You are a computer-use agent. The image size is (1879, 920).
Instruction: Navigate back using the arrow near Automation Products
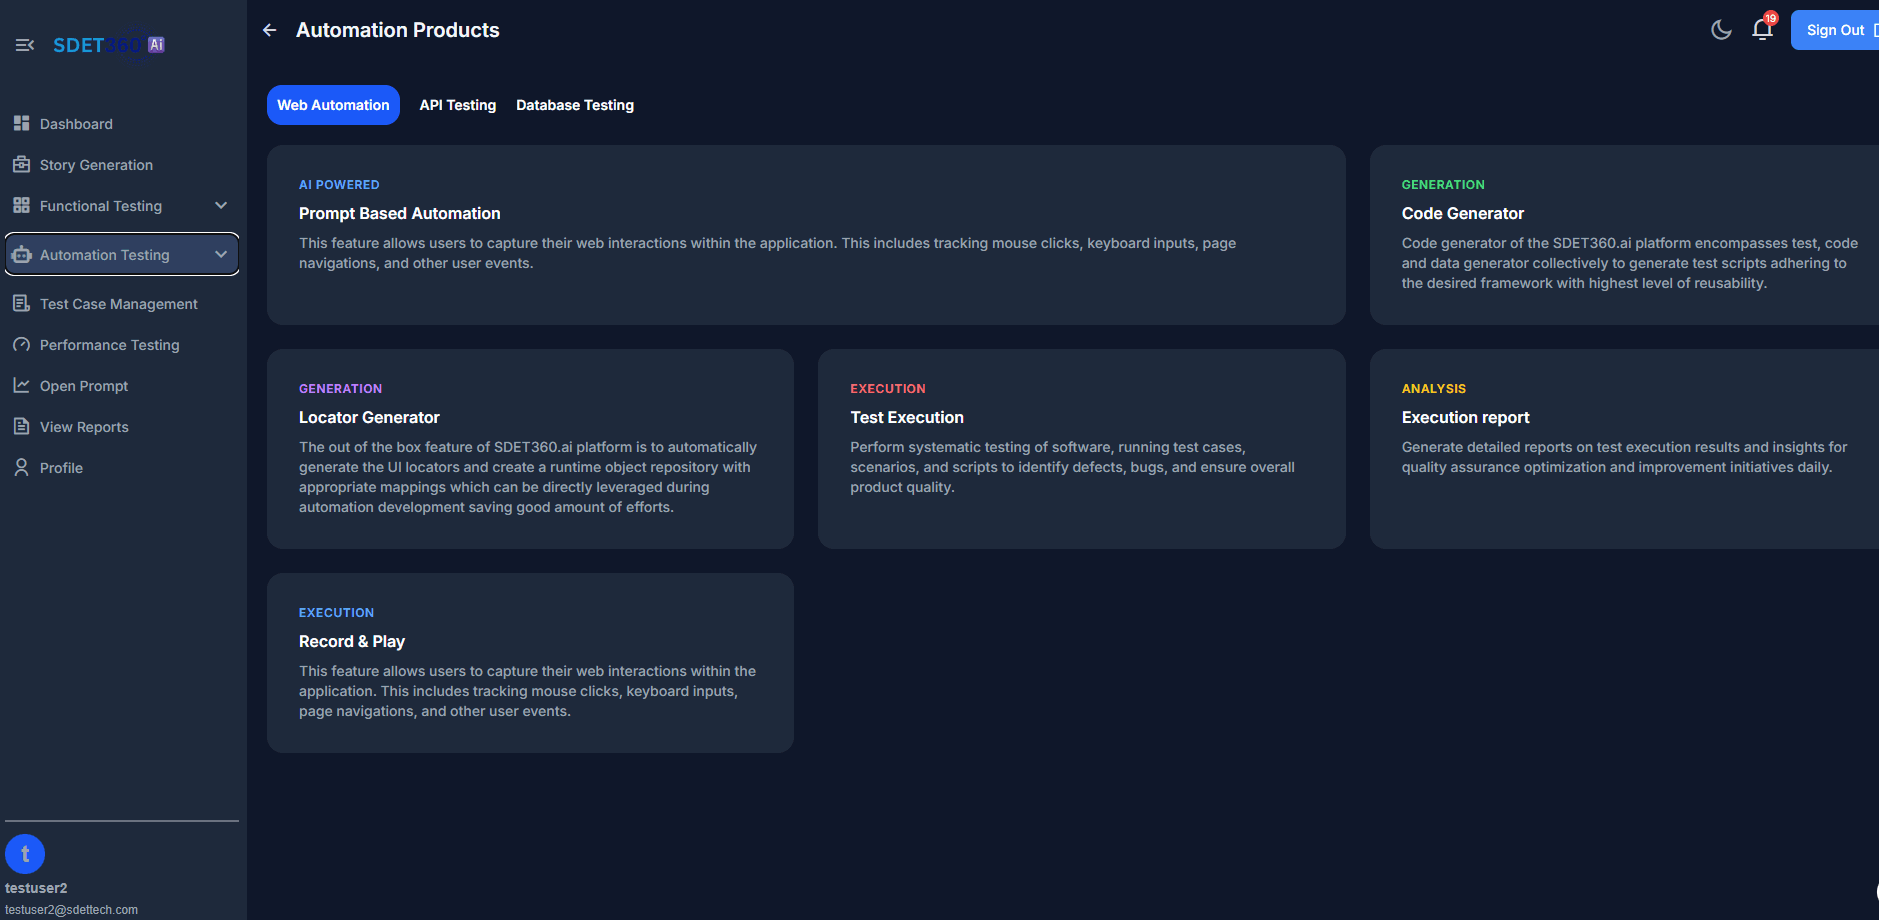pyautogui.click(x=269, y=30)
